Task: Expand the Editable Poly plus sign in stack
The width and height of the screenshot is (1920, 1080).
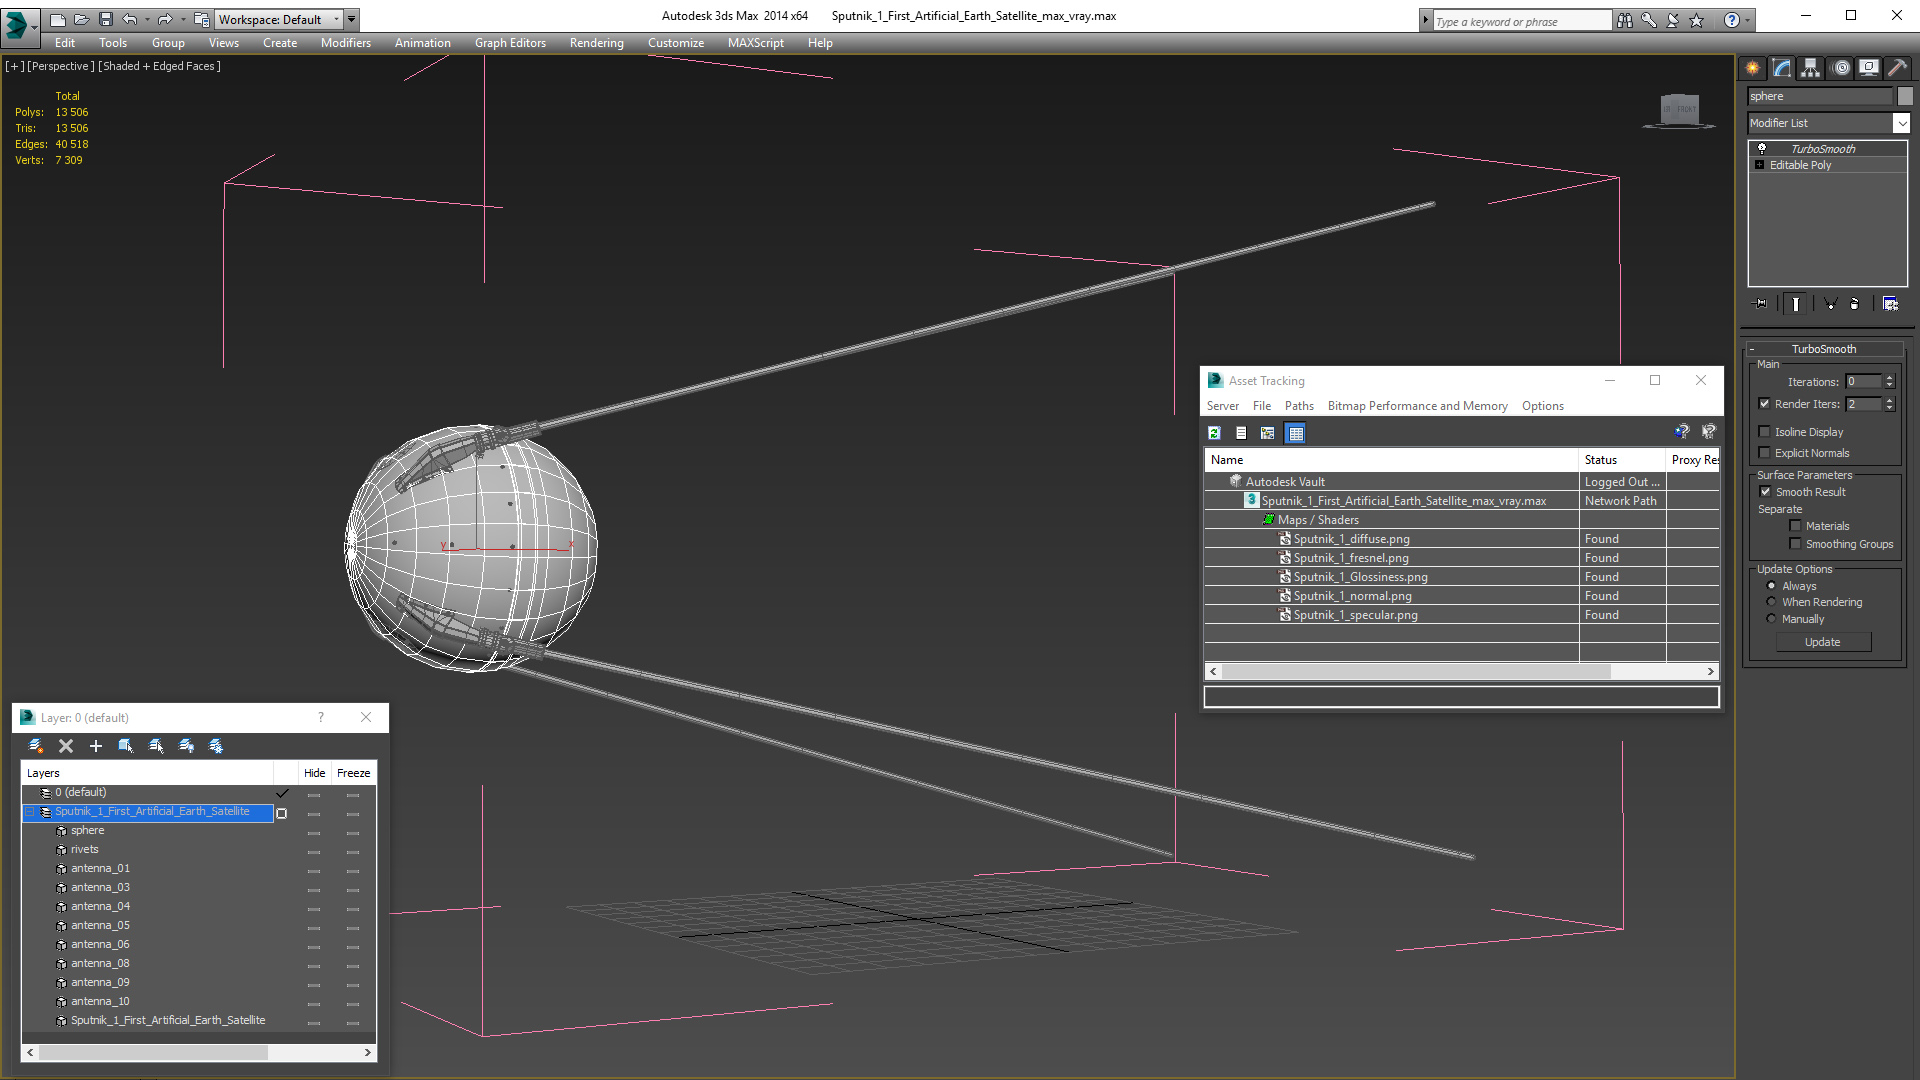Action: (x=1760, y=165)
